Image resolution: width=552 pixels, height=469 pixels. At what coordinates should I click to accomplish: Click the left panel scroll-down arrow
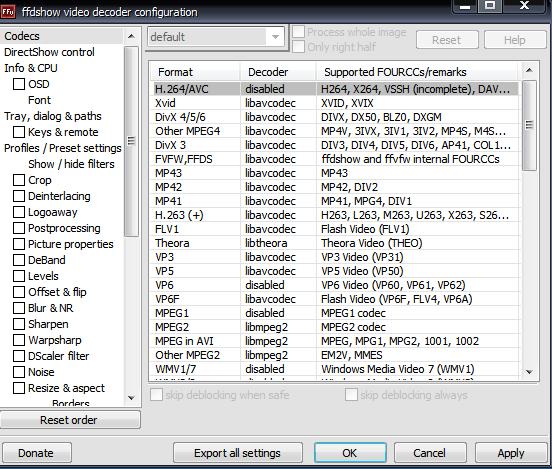tap(131, 398)
